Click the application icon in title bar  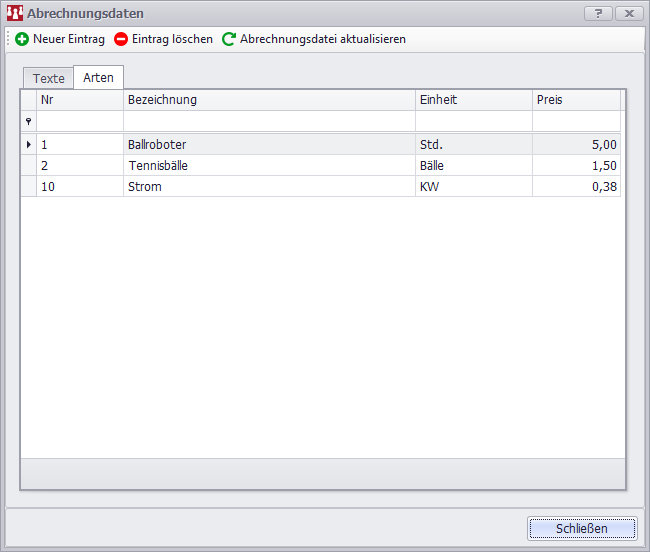click(14, 14)
